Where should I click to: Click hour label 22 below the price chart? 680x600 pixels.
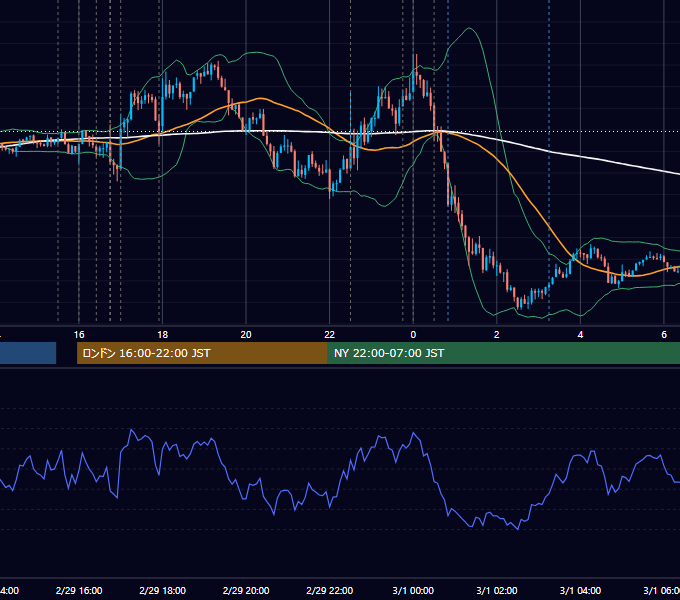point(330,335)
